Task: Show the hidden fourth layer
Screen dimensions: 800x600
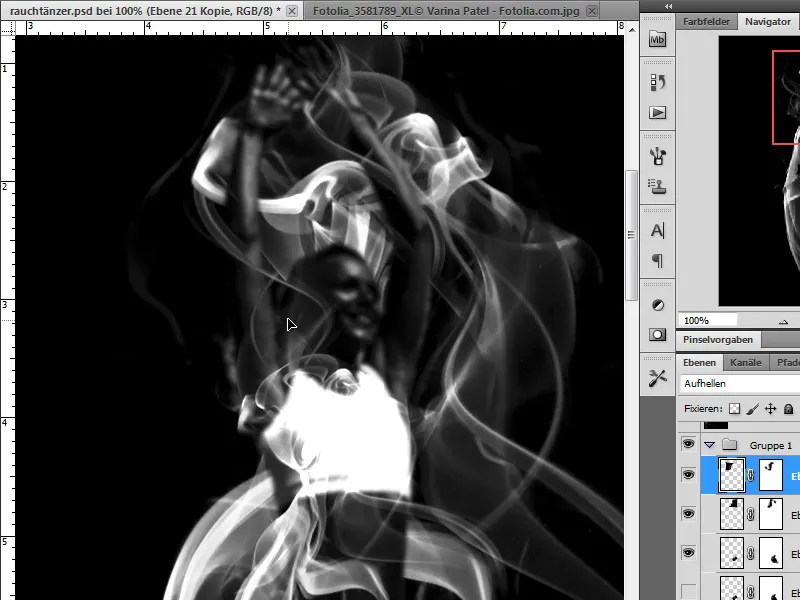Action: [688, 591]
